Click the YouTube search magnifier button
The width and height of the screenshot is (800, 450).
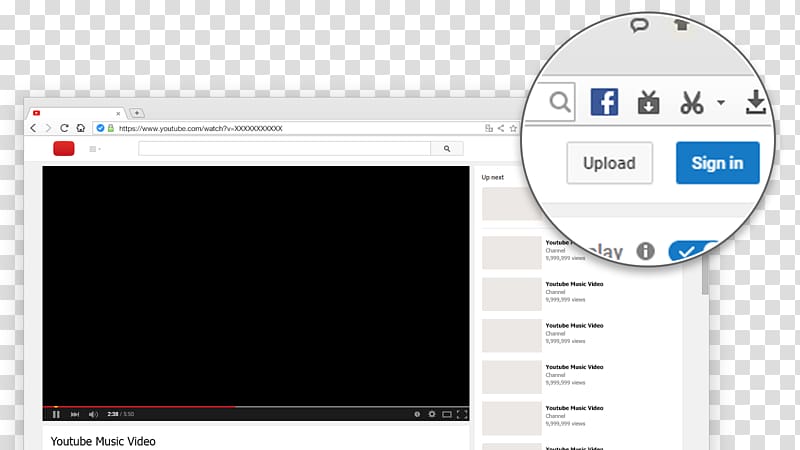(447, 148)
